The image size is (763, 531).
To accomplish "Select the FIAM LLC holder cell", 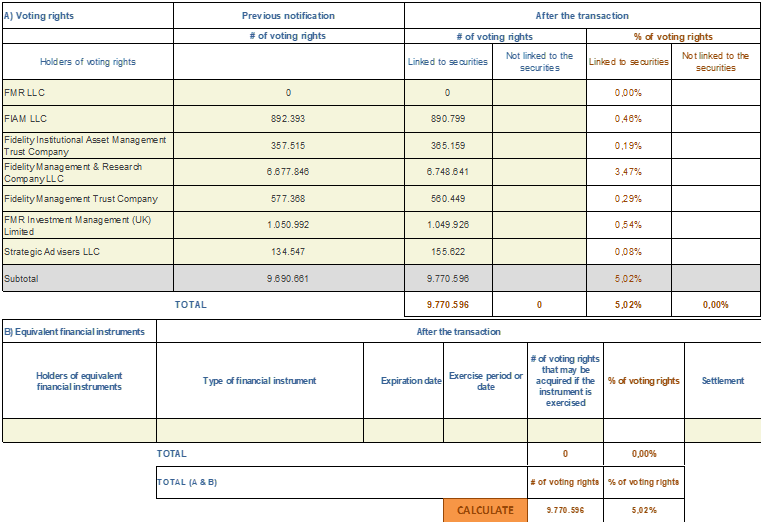I will pos(88,119).
